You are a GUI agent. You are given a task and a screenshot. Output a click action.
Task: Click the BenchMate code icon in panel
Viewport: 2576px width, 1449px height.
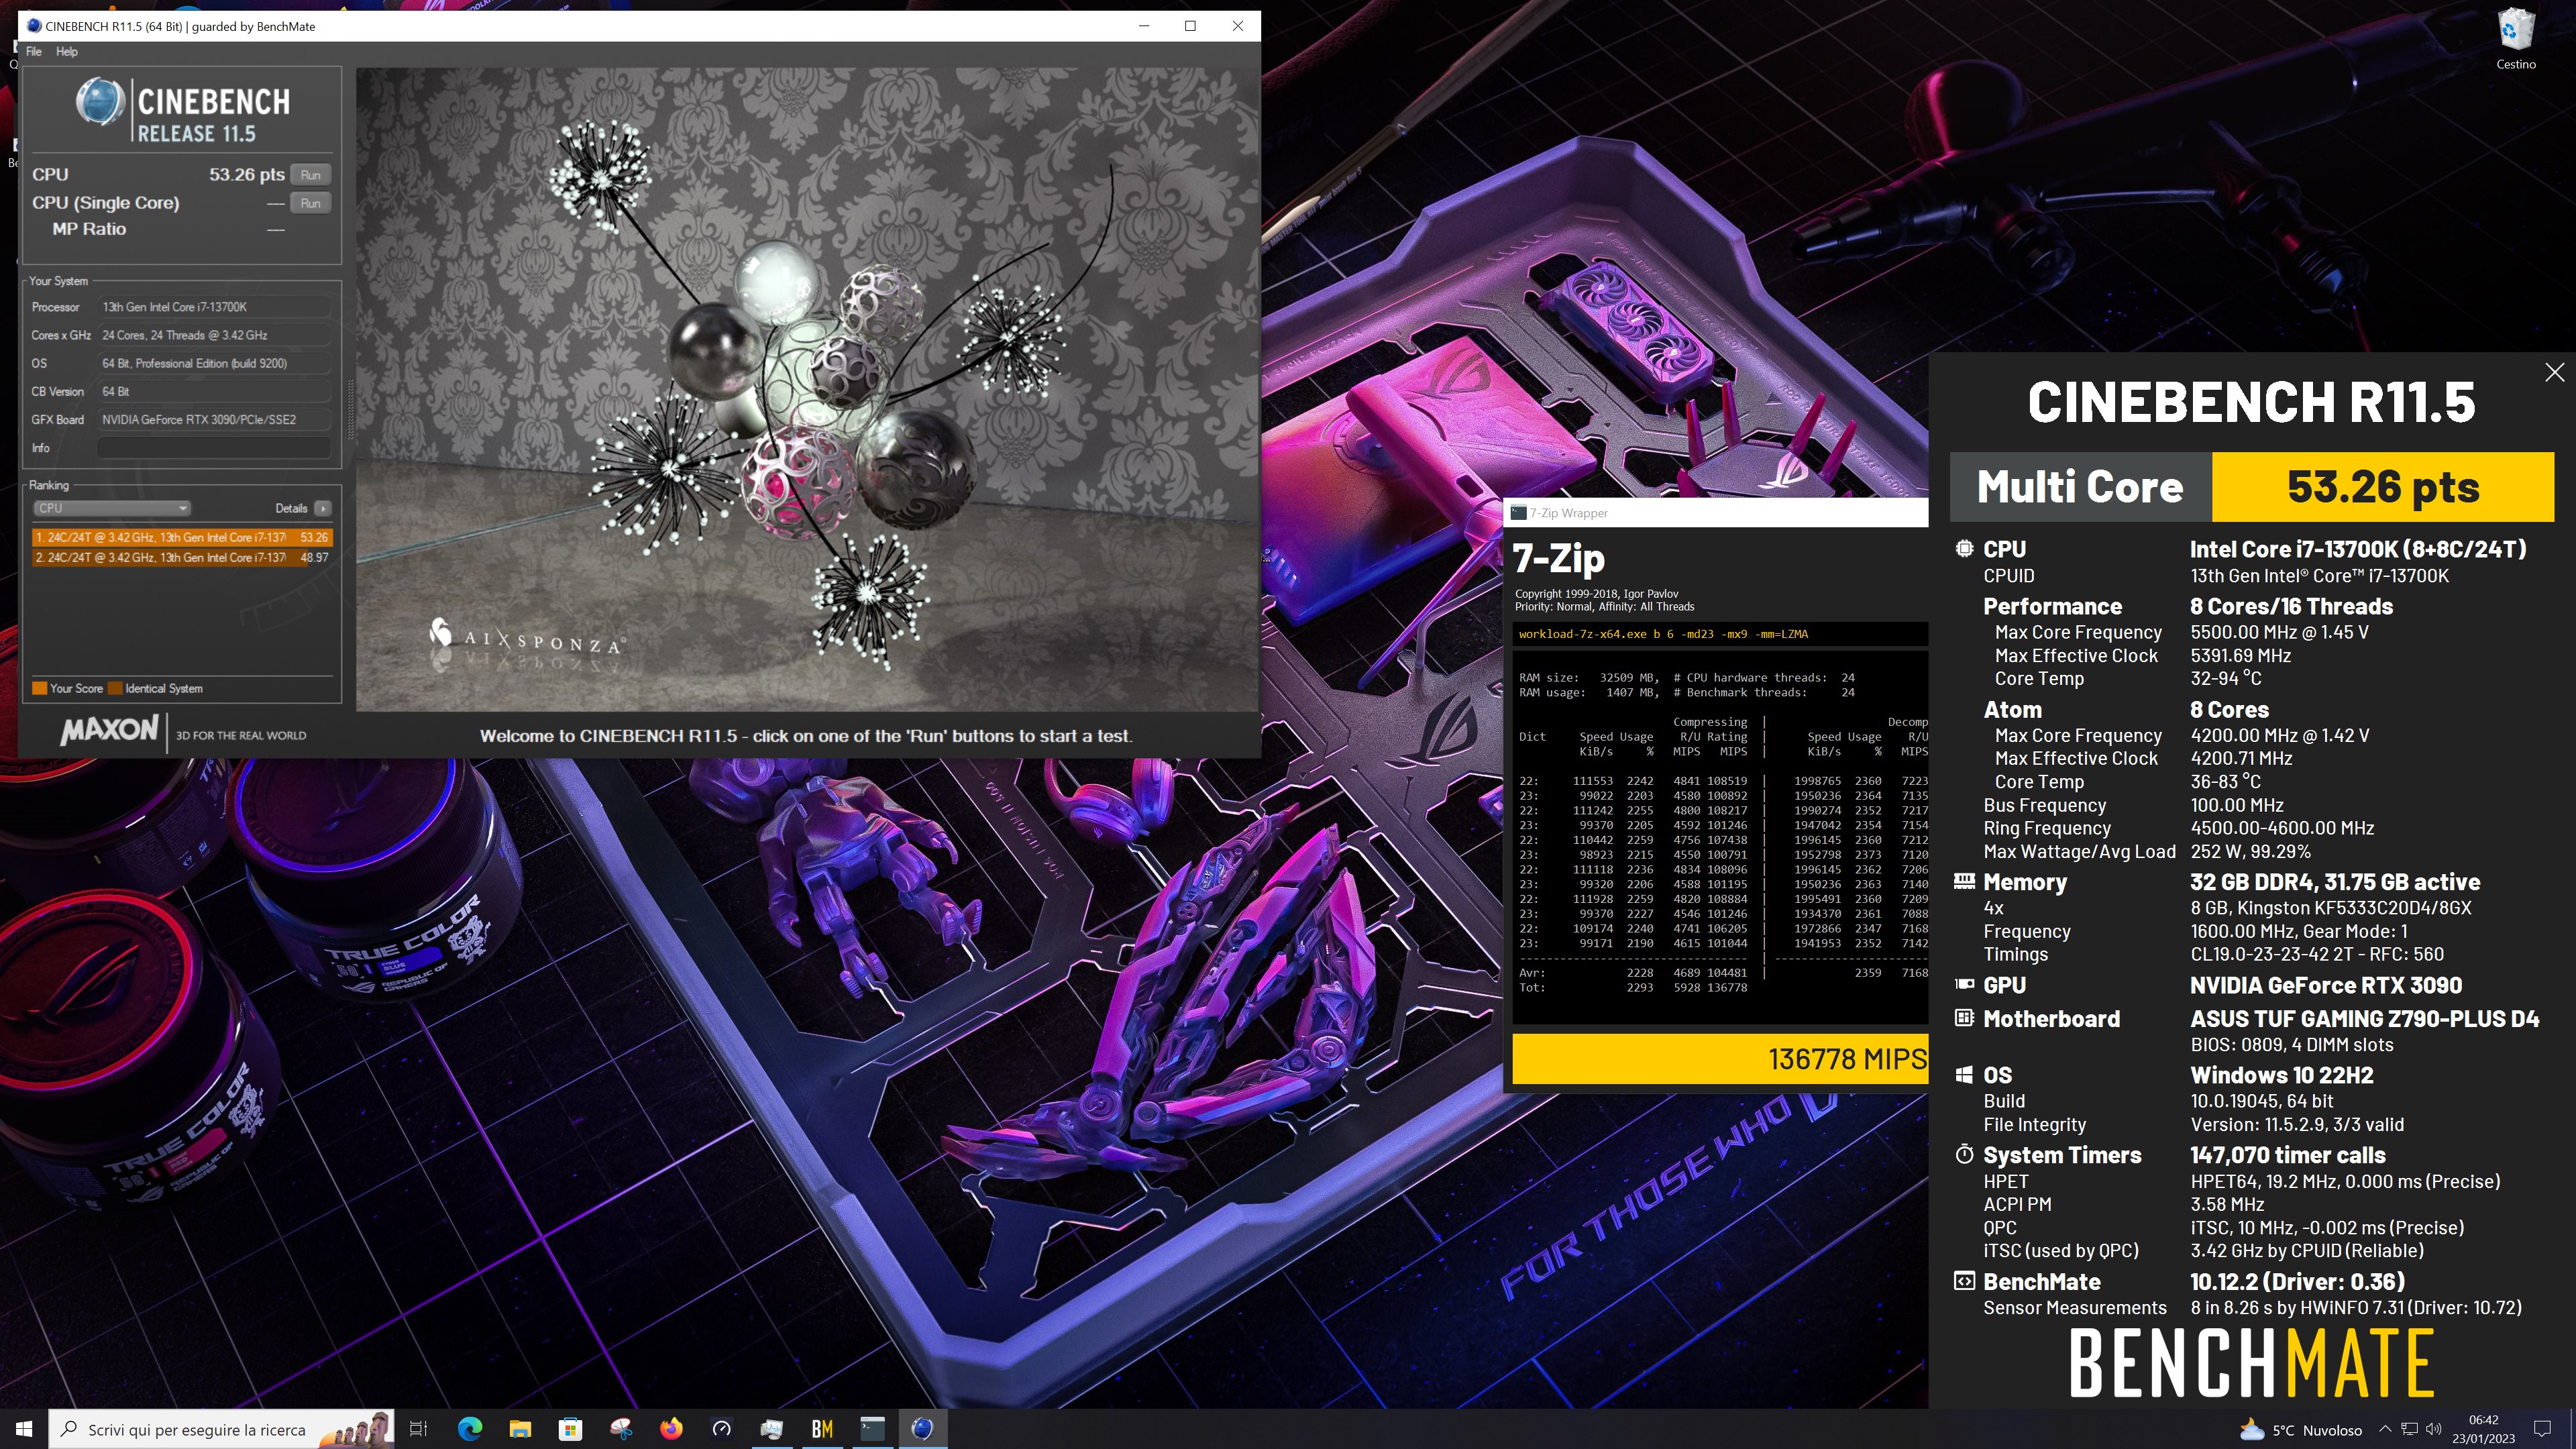point(1964,1281)
